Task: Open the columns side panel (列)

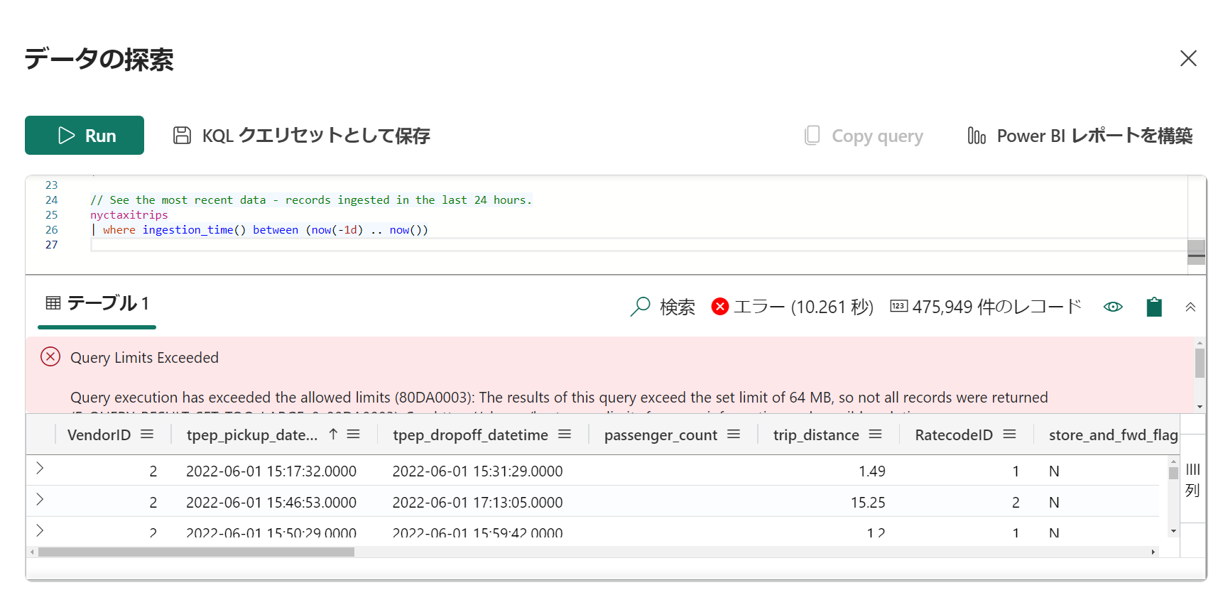Action: pyautogui.click(x=1192, y=480)
